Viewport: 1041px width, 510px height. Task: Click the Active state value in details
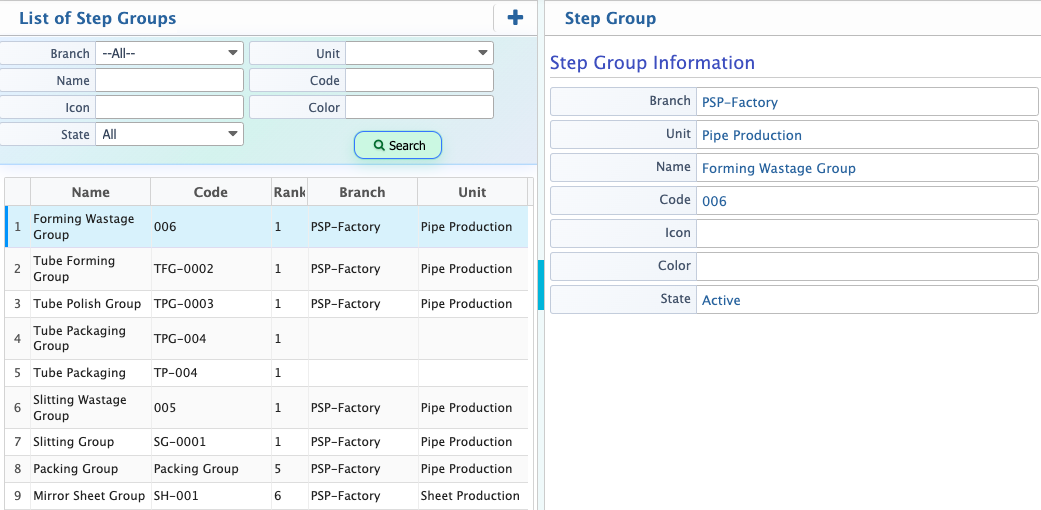[x=721, y=300]
